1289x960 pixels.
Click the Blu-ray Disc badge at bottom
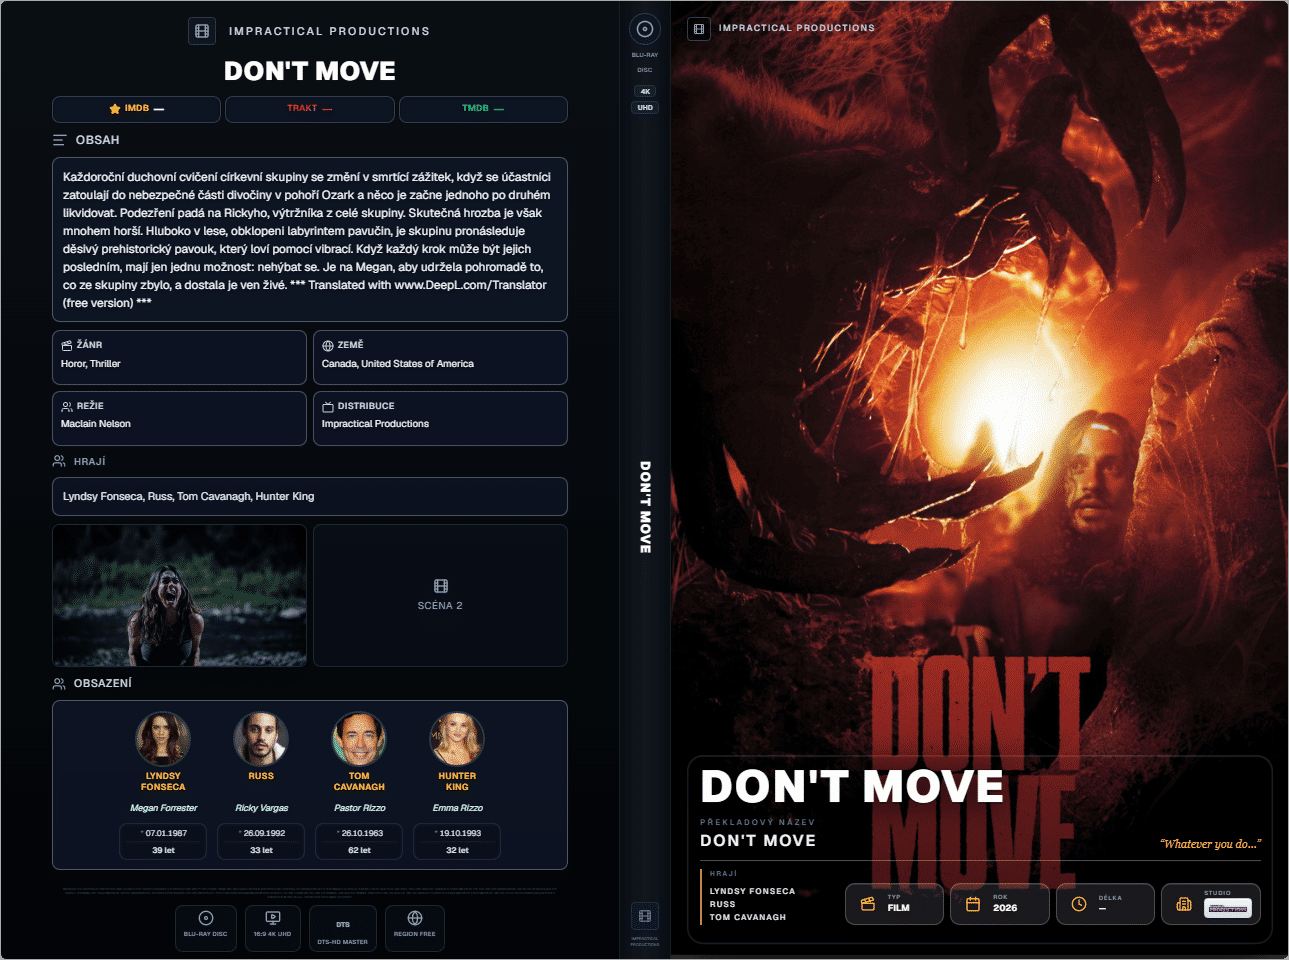click(206, 929)
